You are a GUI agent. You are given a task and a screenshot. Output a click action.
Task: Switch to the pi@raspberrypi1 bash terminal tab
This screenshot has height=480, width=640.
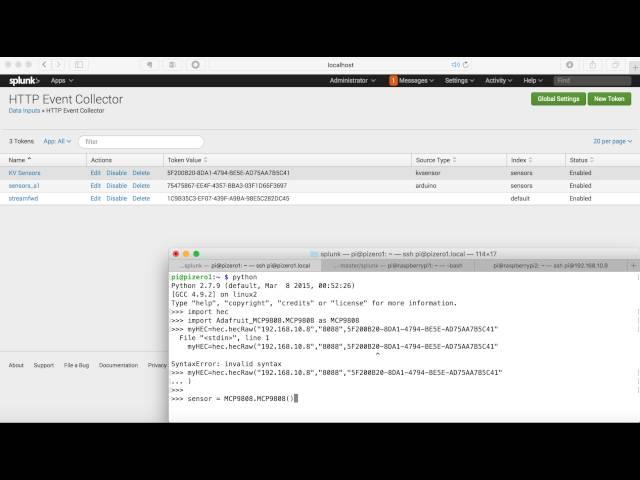(398, 266)
